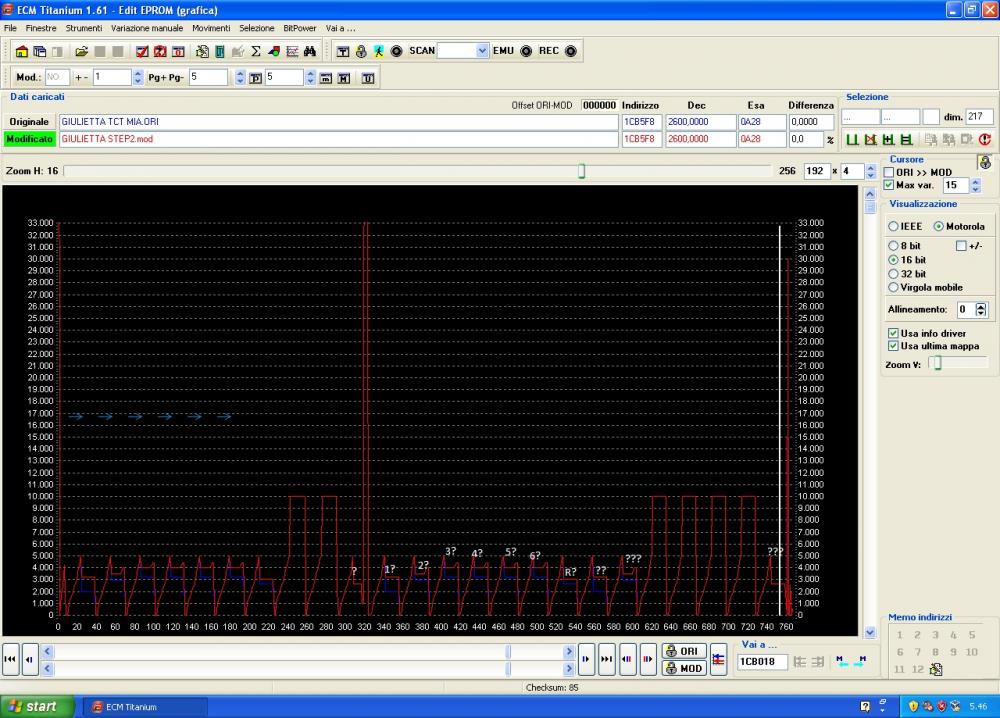
Task: Click the cyan M left arrow icon
Action: coord(842,661)
